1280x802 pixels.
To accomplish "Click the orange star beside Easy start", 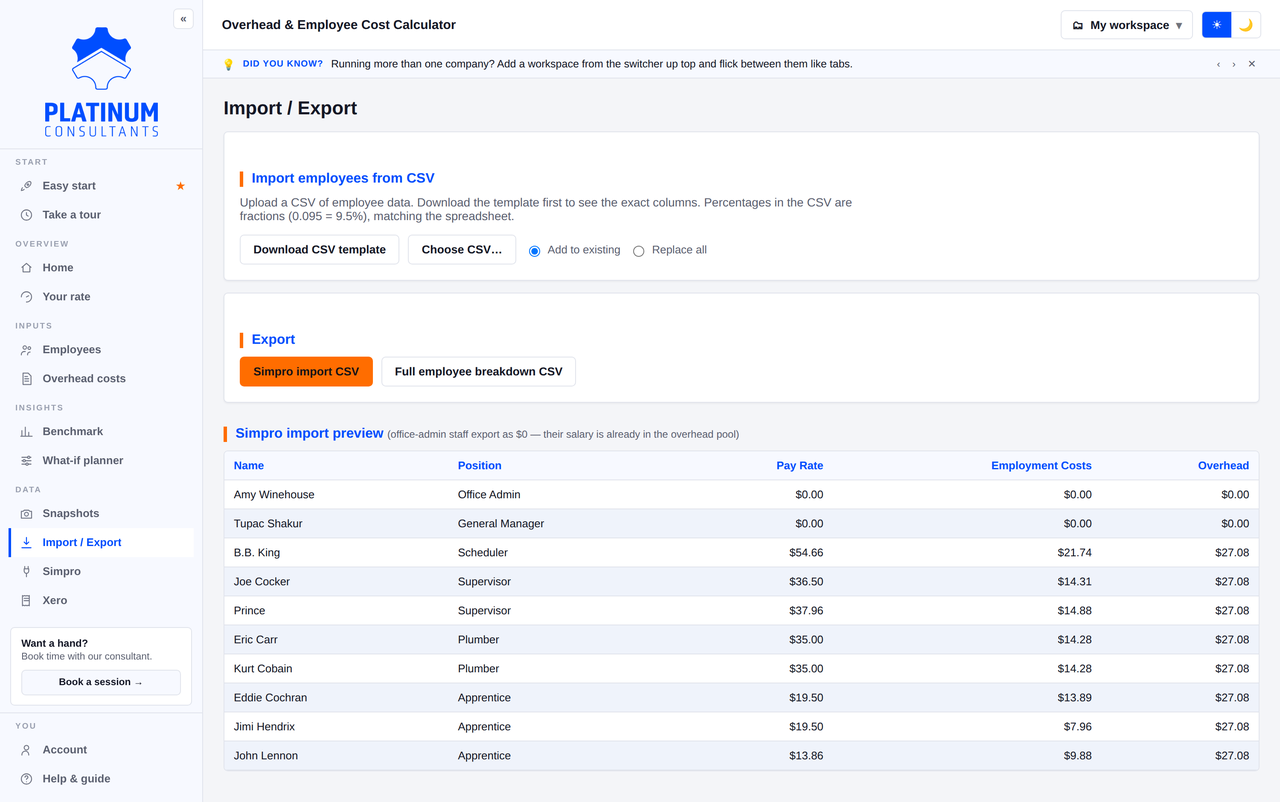I will click(x=180, y=186).
